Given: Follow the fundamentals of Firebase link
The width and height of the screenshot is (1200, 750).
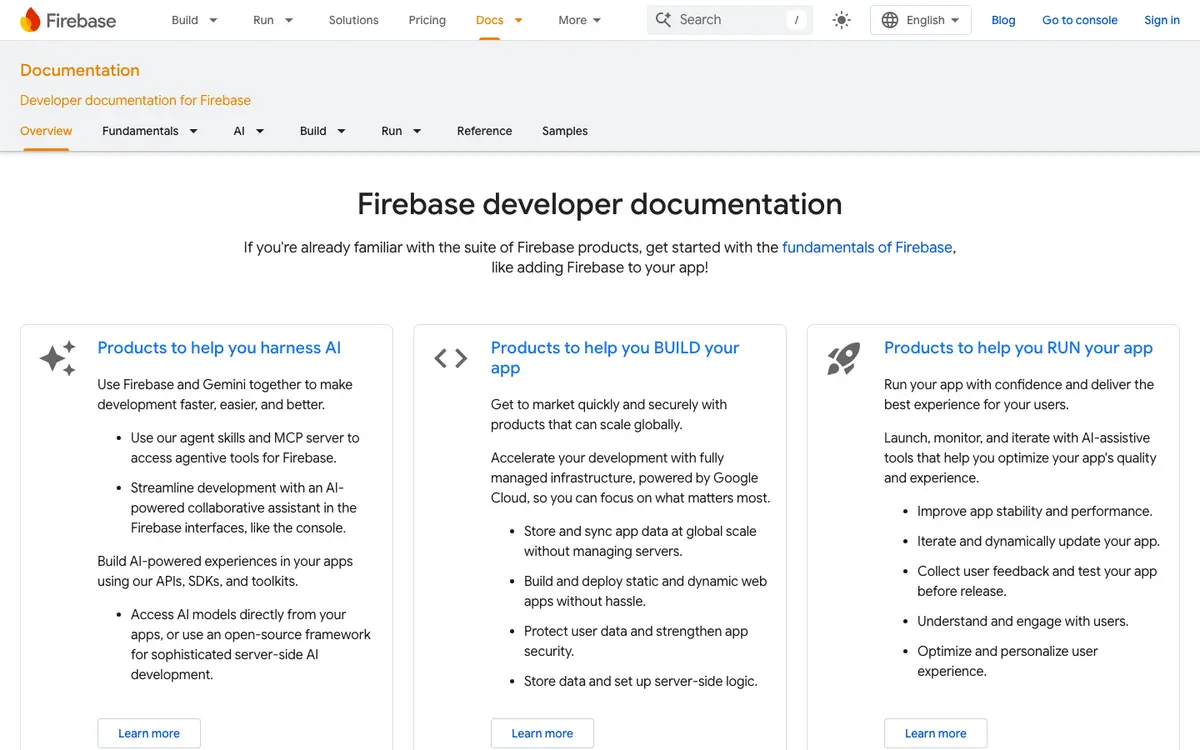Looking at the screenshot, I should (x=867, y=247).
